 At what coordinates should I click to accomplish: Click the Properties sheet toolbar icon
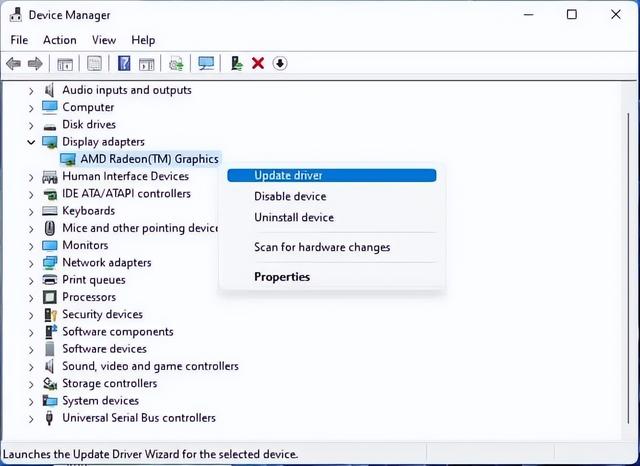(95, 64)
